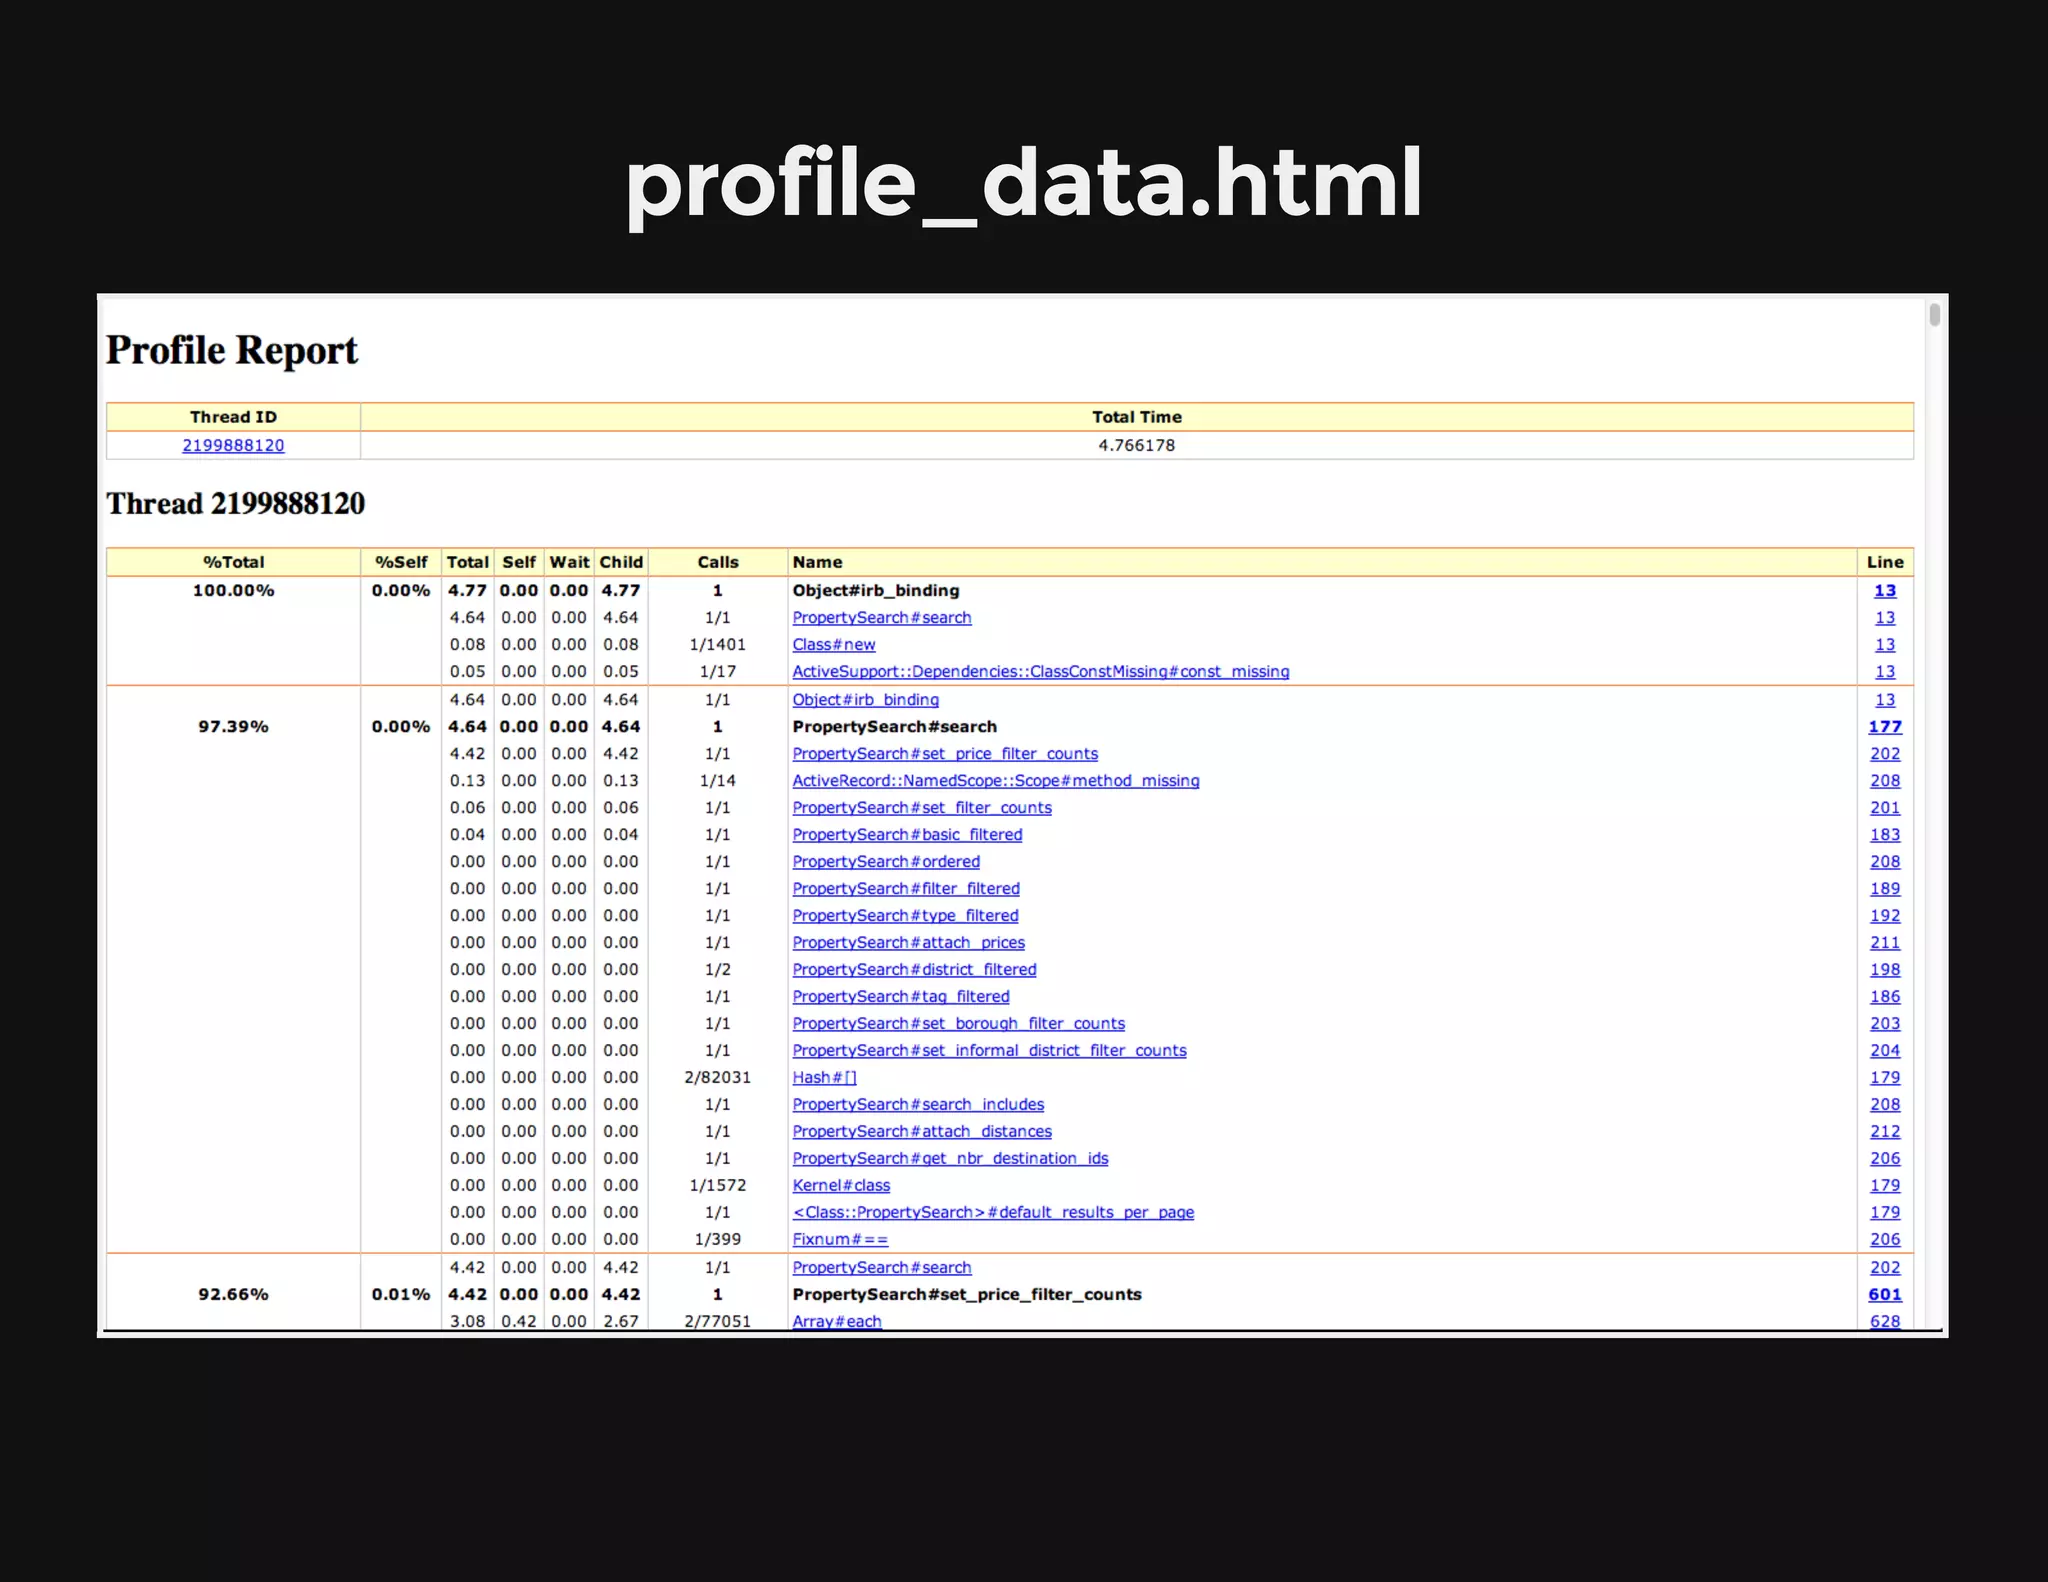Viewport: 2048px width, 1582px height.
Task: Click the 97.39% total percentage cell
Action: tap(233, 727)
